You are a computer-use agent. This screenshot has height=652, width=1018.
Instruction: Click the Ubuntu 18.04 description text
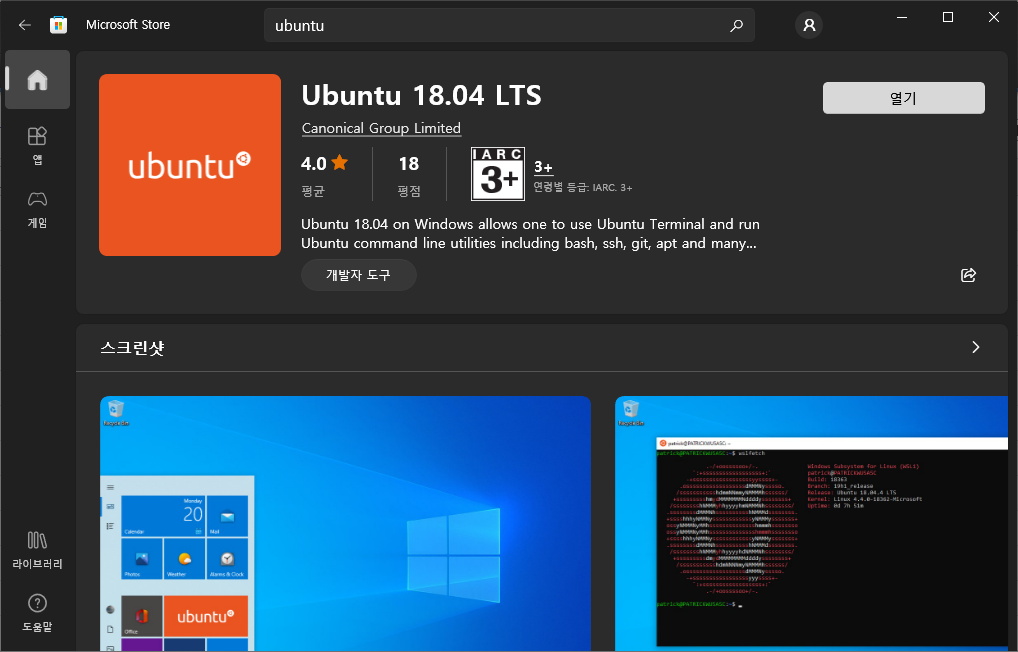click(530, 234)
